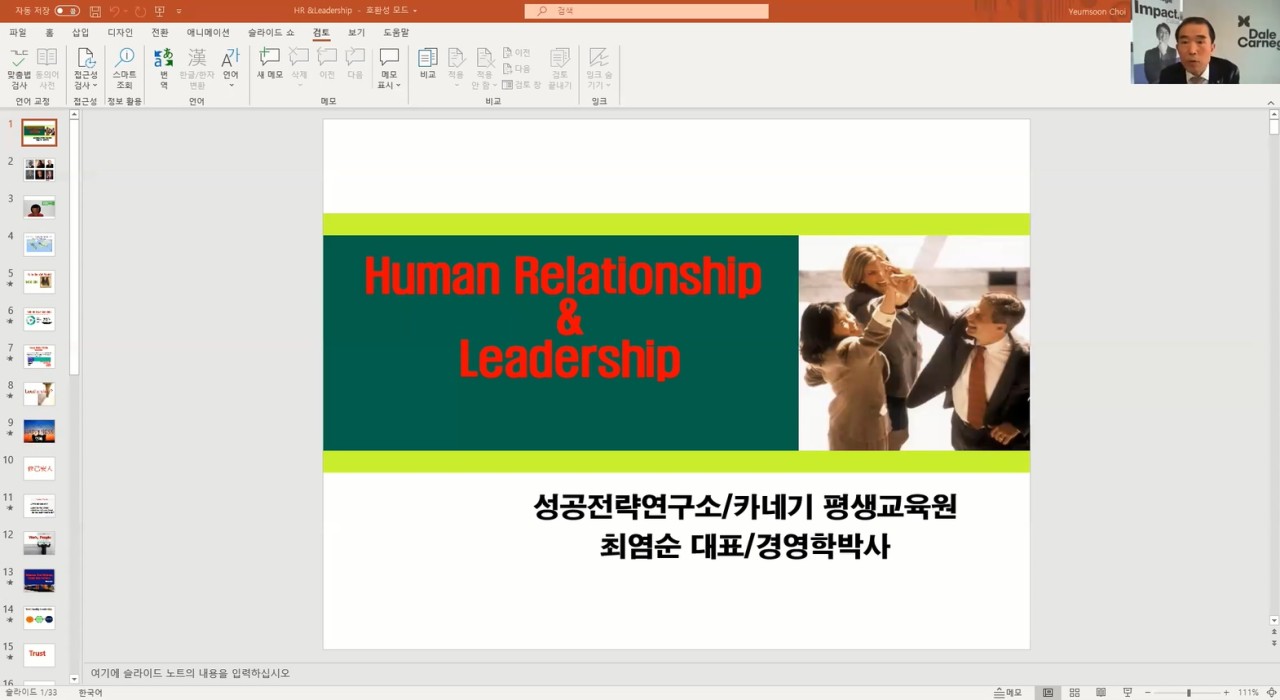Toggle the 메모 notes pane in status bar
The image size is (1280, 700).
coord(1008,692)
